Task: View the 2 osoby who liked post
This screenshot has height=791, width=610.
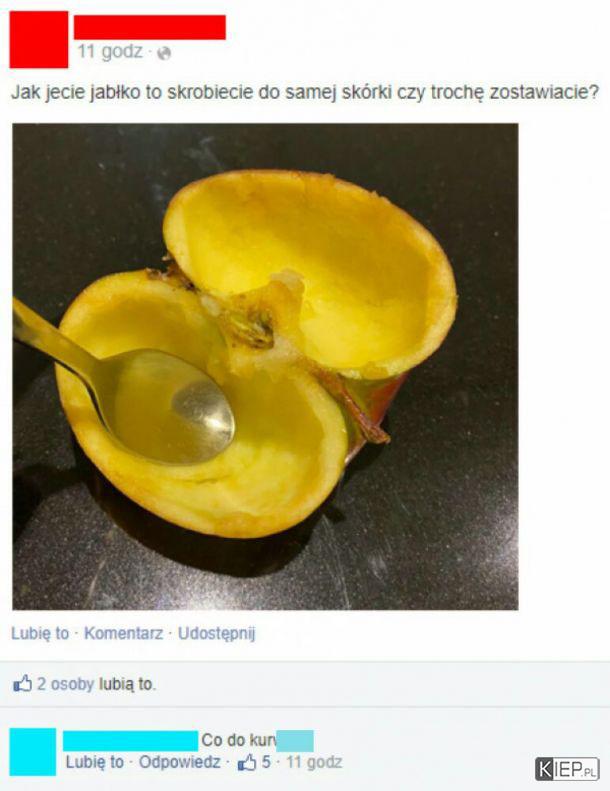Action: [66, 684]
